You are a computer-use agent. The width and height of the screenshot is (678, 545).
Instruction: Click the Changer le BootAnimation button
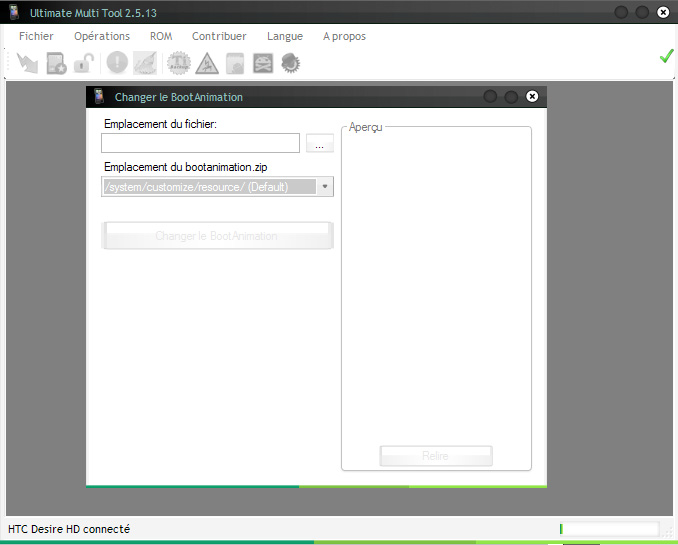click(217, 236)
